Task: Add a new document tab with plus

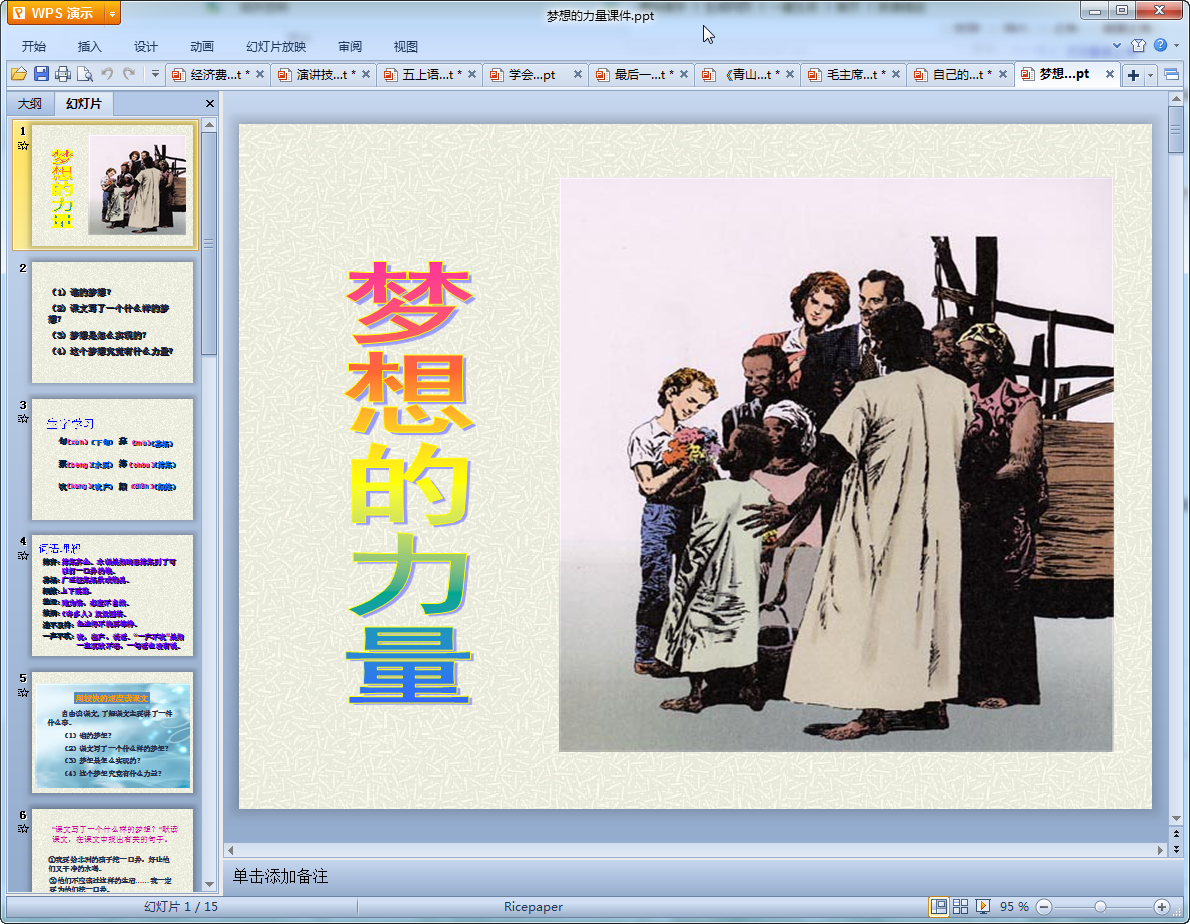Action: pos(1133,75)
